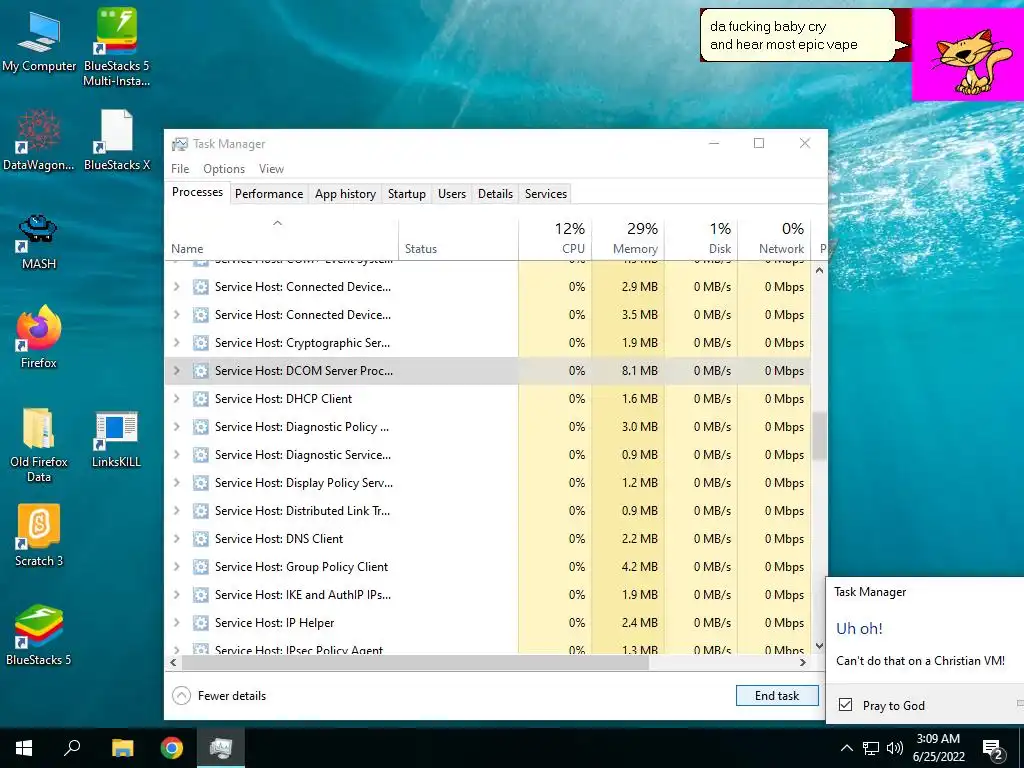The width and height of the screenshot is (1024, 768).
Task: Expand Service Host: IP Helper row
Action: click(176, 623)
